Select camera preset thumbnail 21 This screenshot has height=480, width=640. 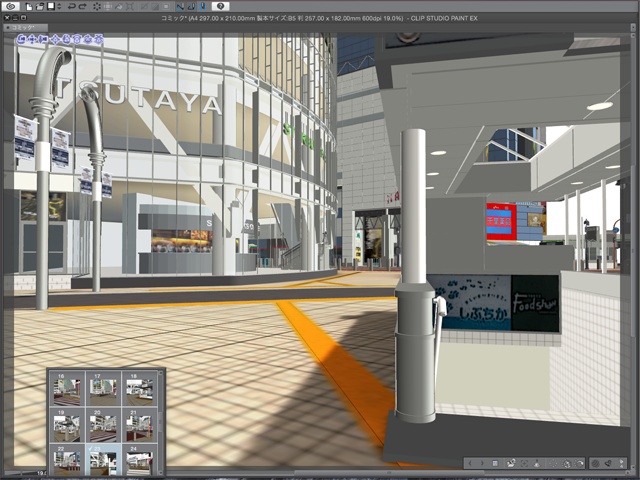(x=140, y=425)
